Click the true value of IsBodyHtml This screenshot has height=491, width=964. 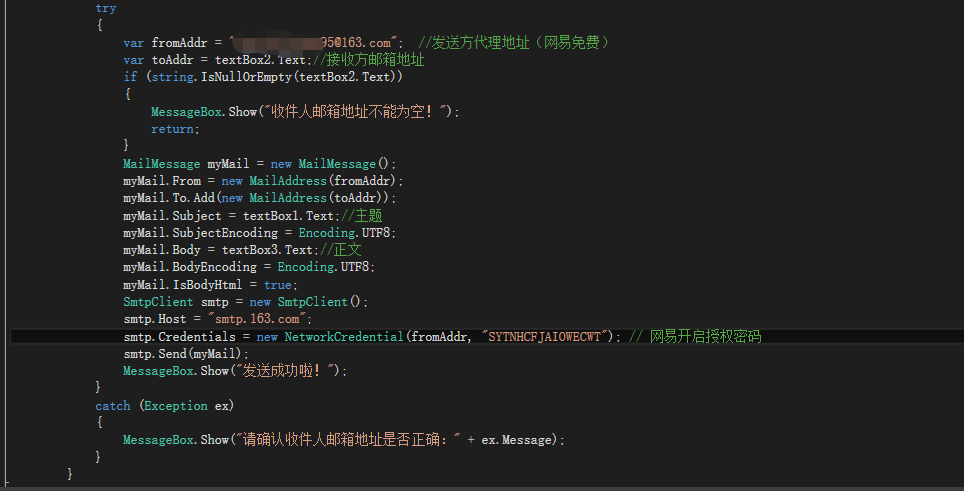pos(279,285)
